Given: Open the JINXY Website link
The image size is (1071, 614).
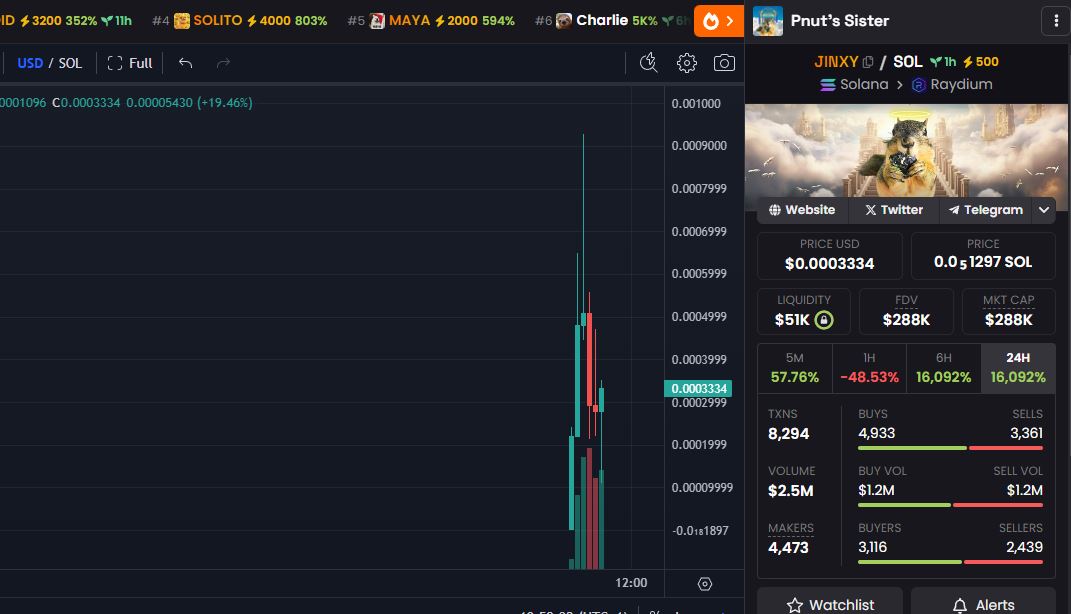Looking at the screenshot, I should click(801, 210).
